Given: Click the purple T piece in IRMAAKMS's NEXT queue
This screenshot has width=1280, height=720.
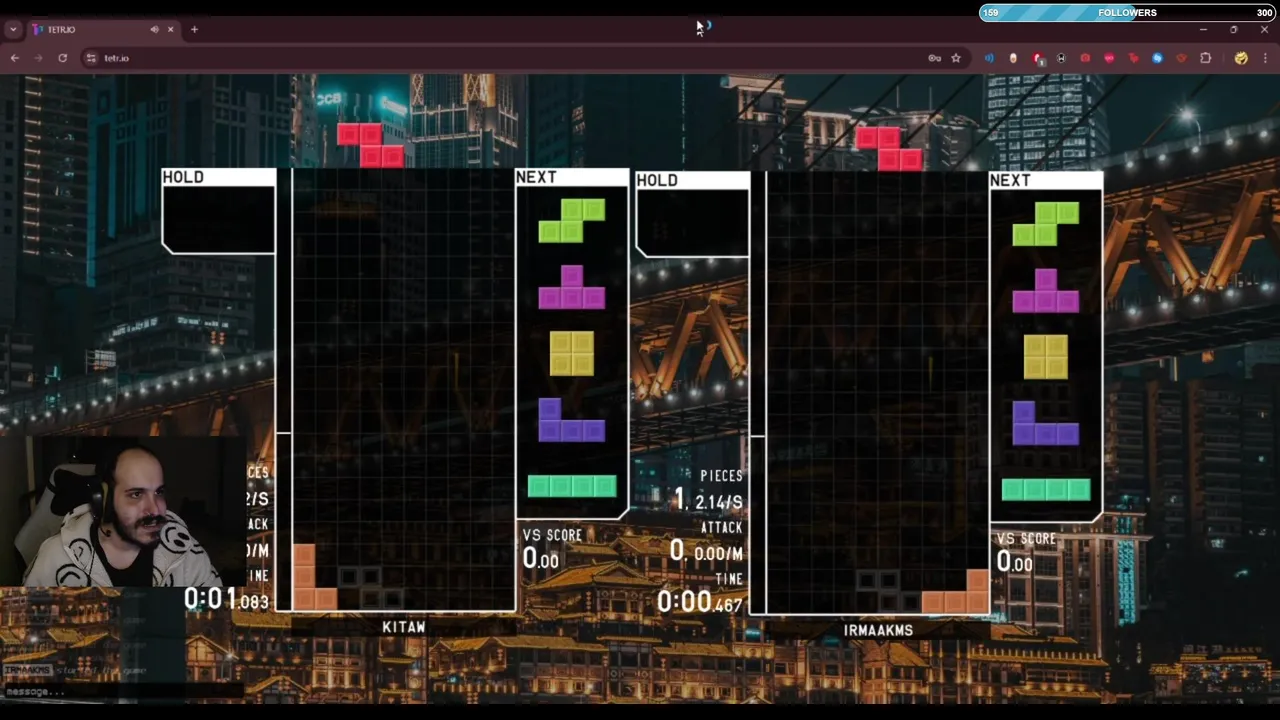Looking at the screenshot, I should point(1046,290).
